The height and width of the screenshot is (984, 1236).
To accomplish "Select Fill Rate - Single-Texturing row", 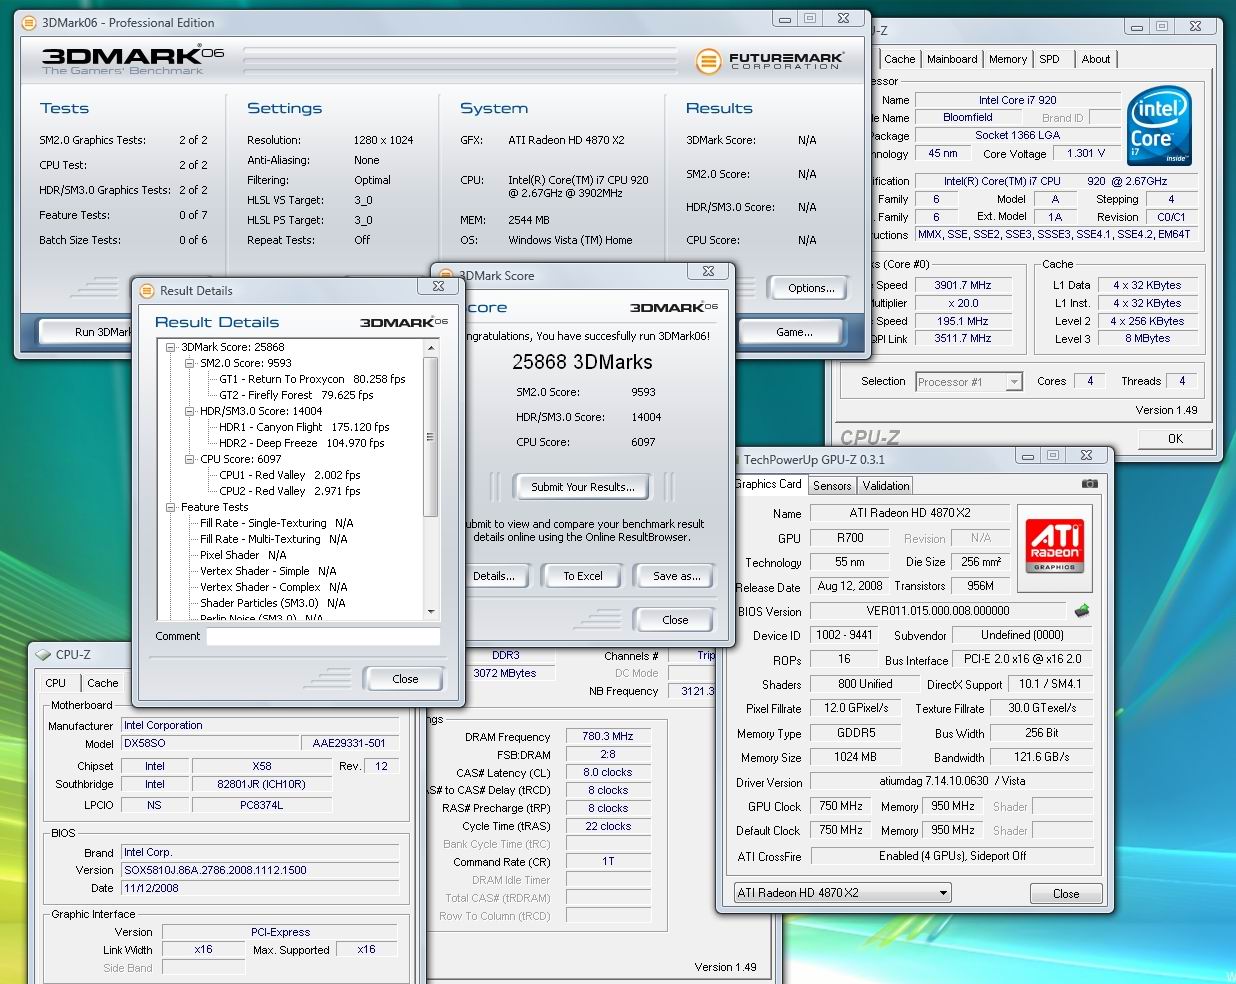I will coord(277,523).
